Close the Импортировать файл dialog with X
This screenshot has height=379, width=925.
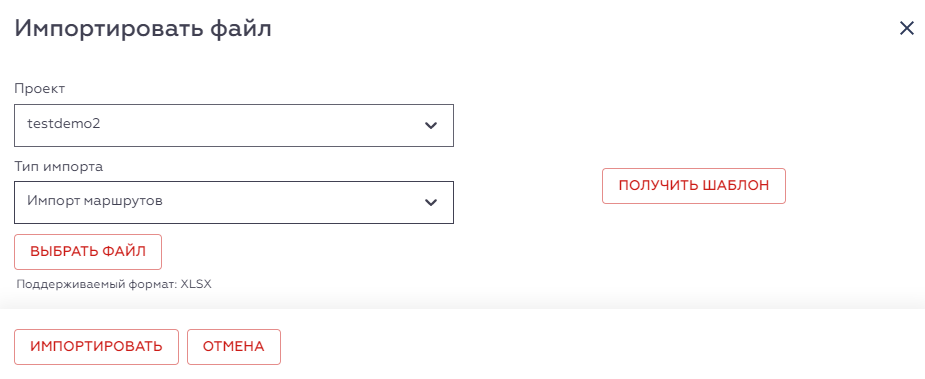pos(906,28)
